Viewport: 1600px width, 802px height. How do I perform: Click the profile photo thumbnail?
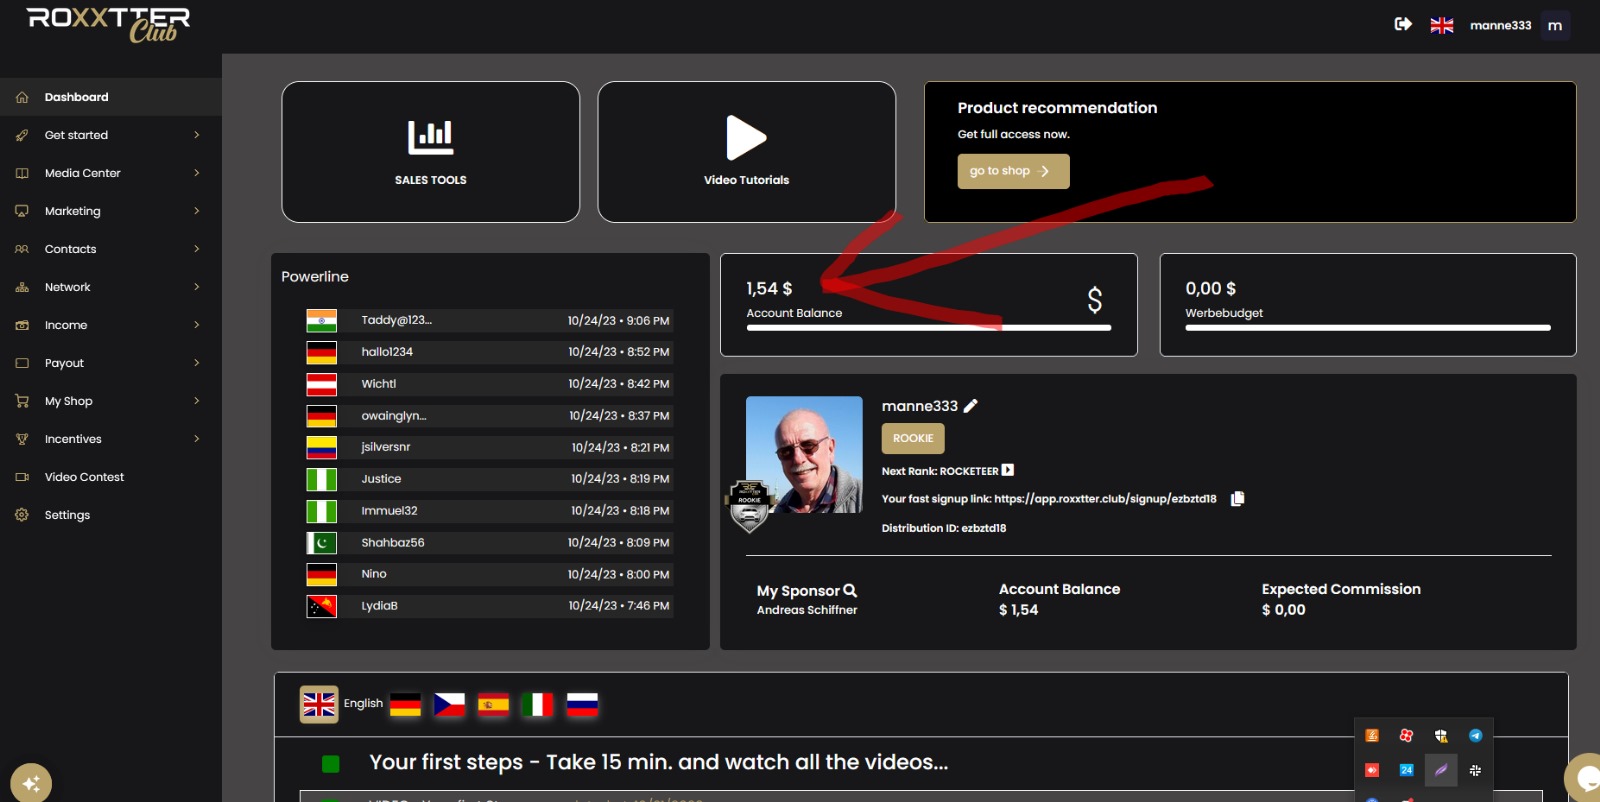(804, 455)
